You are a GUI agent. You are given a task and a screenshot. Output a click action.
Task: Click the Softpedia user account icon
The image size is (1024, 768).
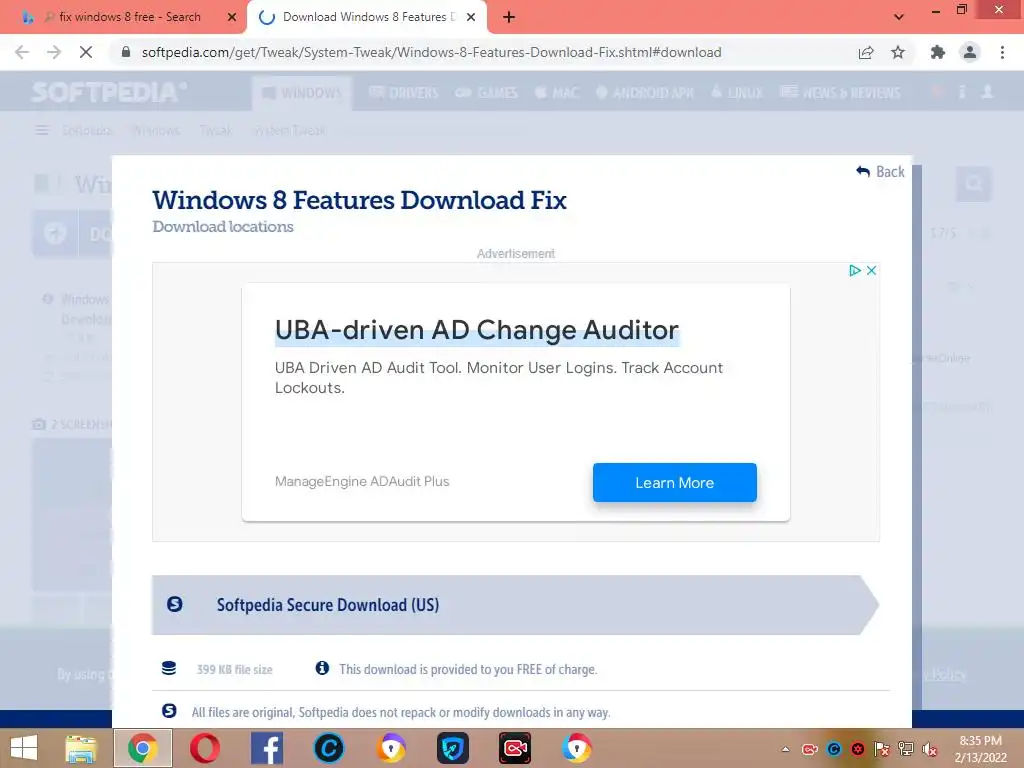(987, 92)
